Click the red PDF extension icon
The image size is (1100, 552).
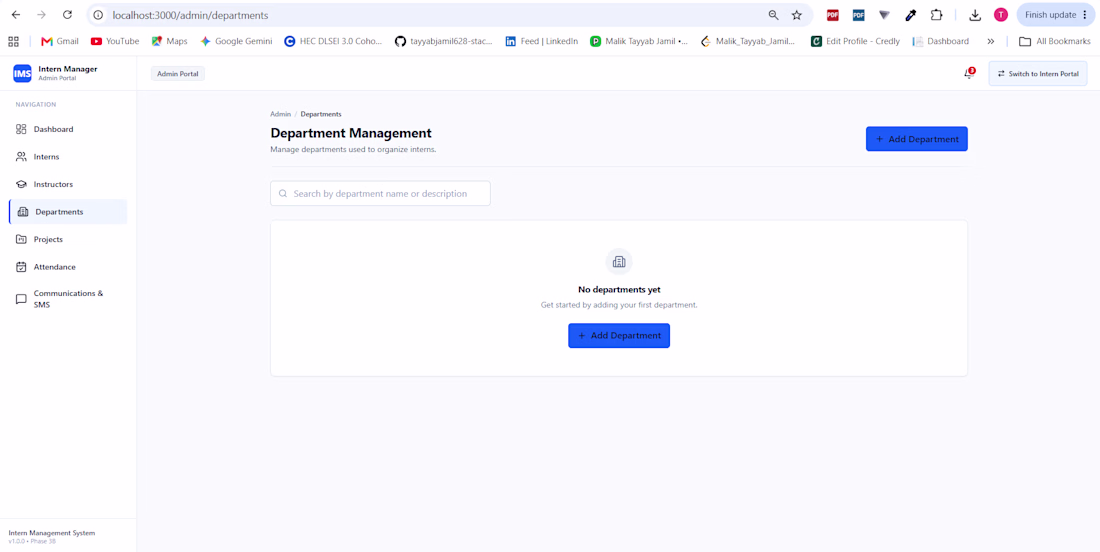(833, 15)
